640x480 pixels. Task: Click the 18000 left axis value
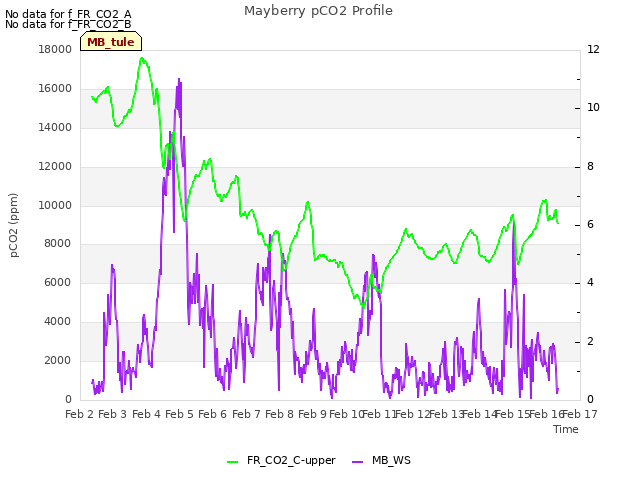tap(55, 50)
